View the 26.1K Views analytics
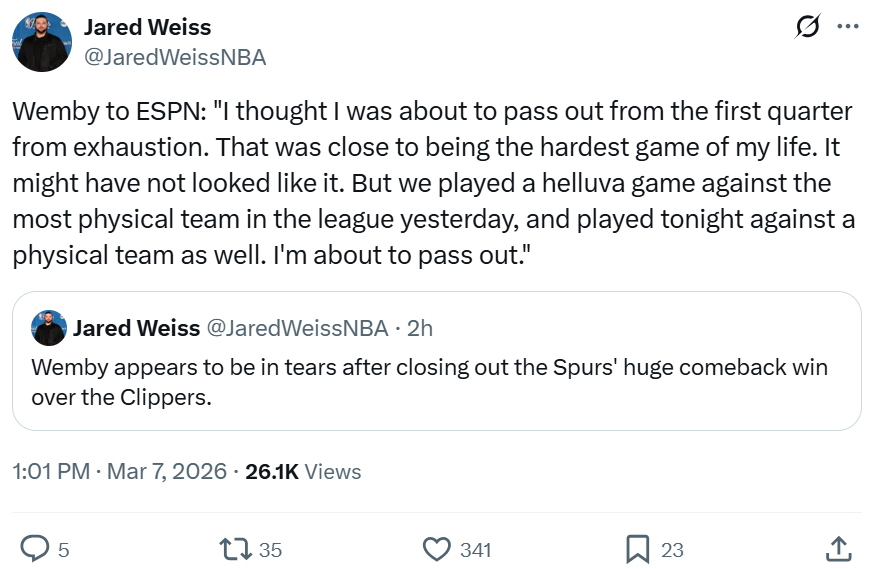 coord(303,471)
